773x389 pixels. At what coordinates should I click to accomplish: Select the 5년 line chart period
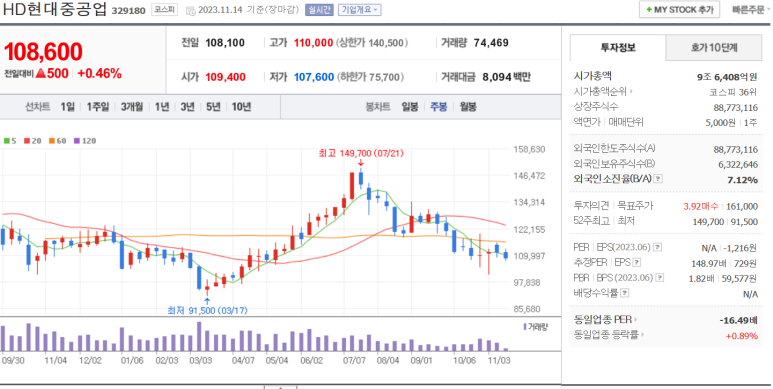(x=213, y=106)
